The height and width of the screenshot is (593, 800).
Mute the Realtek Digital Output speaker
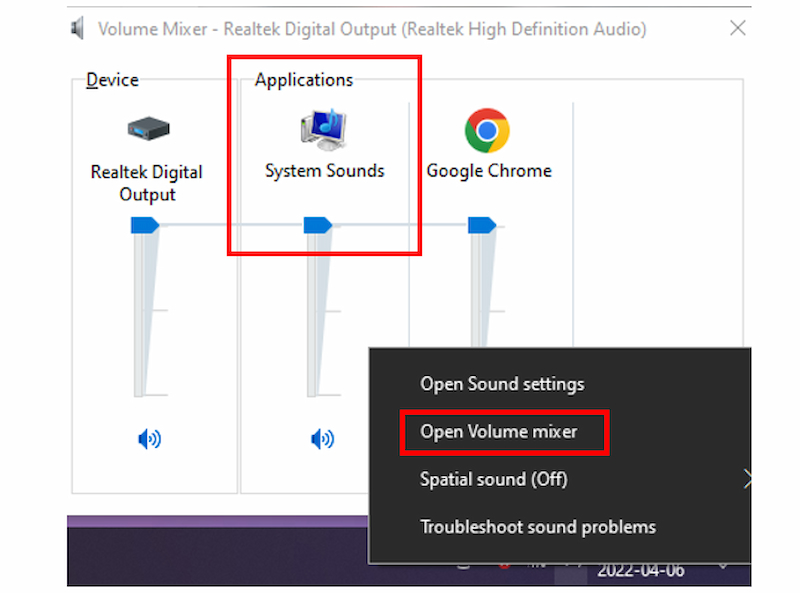(x=149, y=438)
